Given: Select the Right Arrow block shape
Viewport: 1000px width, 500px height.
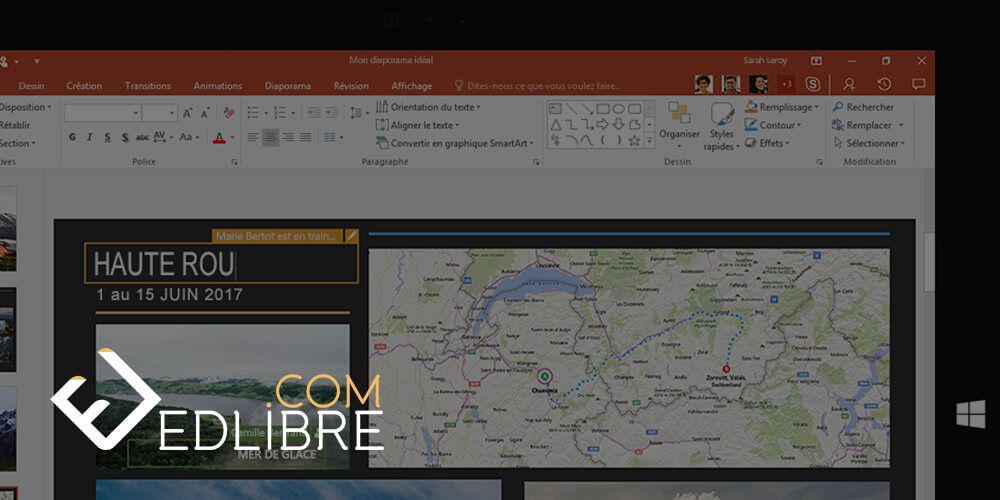Looking at the screenshot, I should (603, 124).
